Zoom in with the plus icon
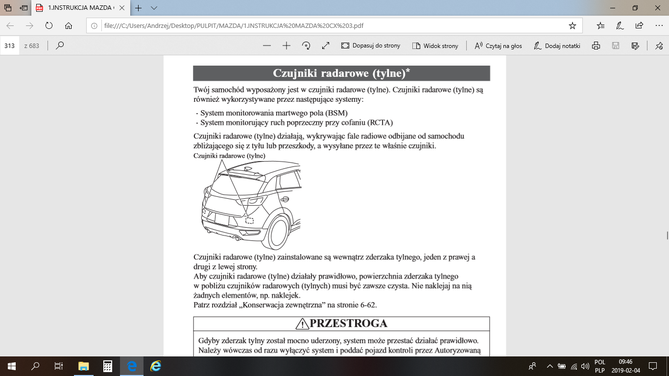This screenshot has width=669, height=376. [286, 46]
